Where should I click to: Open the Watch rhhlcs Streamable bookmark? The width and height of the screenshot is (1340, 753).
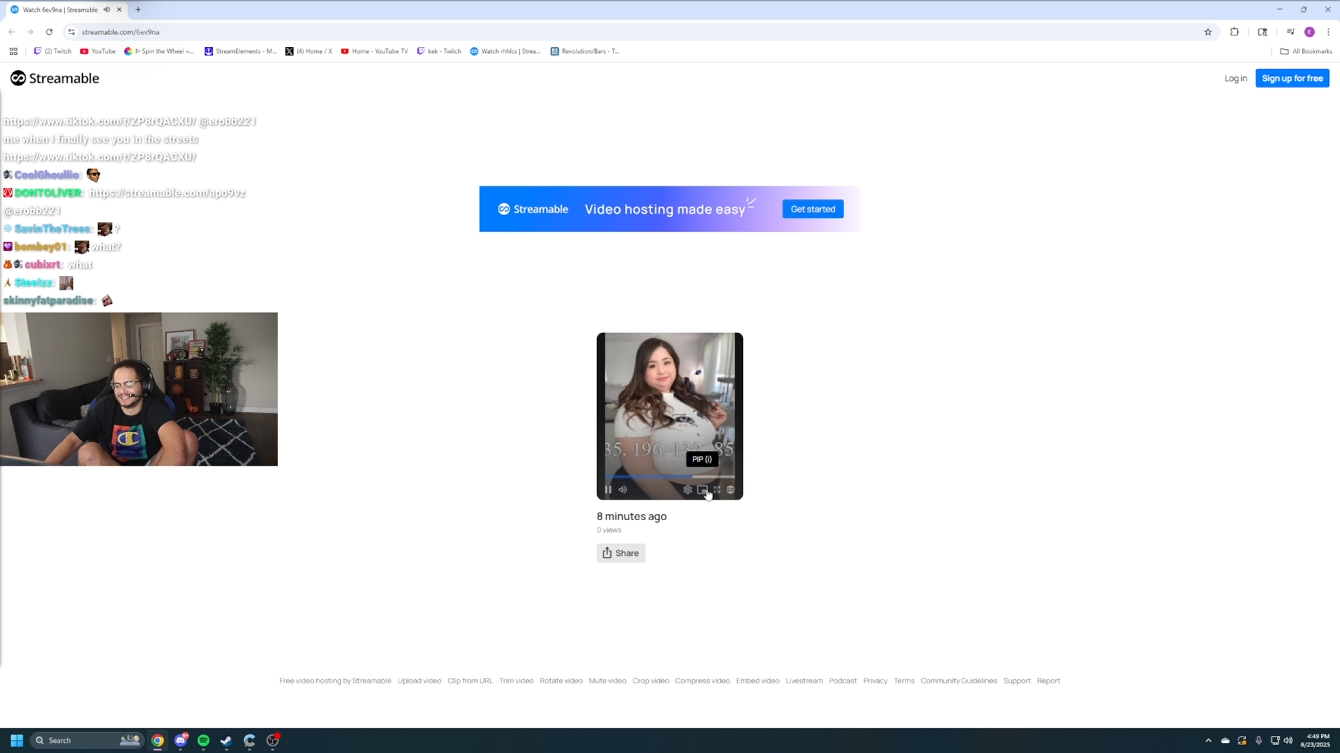[x=505, y=51]
